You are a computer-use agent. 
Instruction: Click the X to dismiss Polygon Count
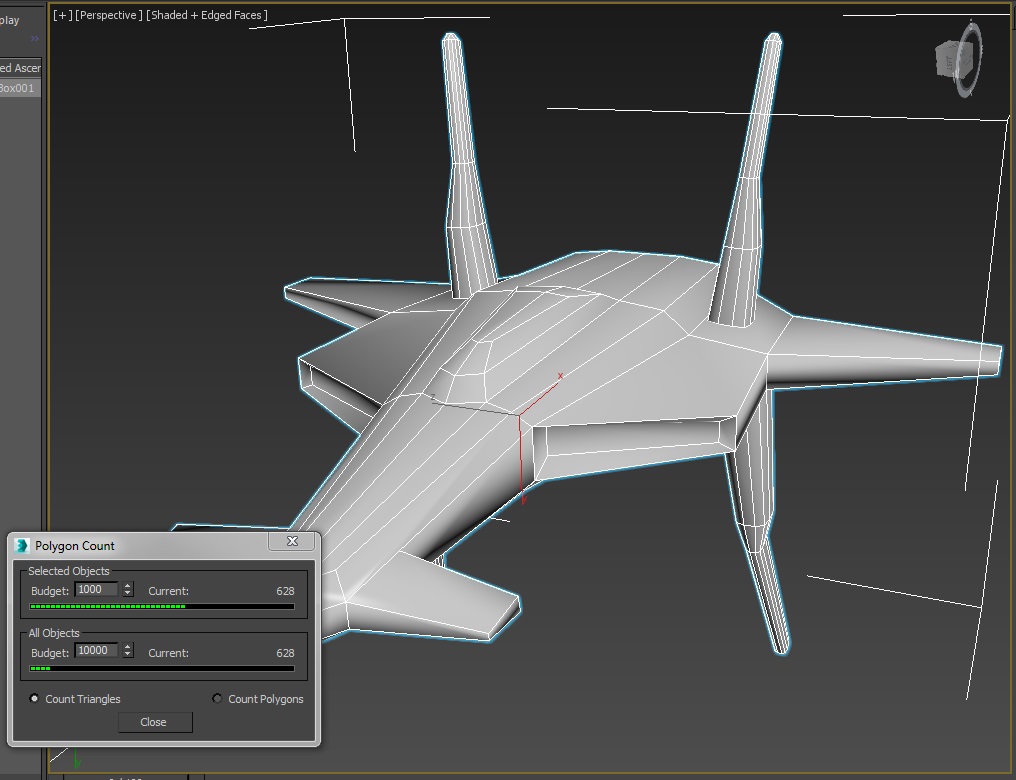292,541
